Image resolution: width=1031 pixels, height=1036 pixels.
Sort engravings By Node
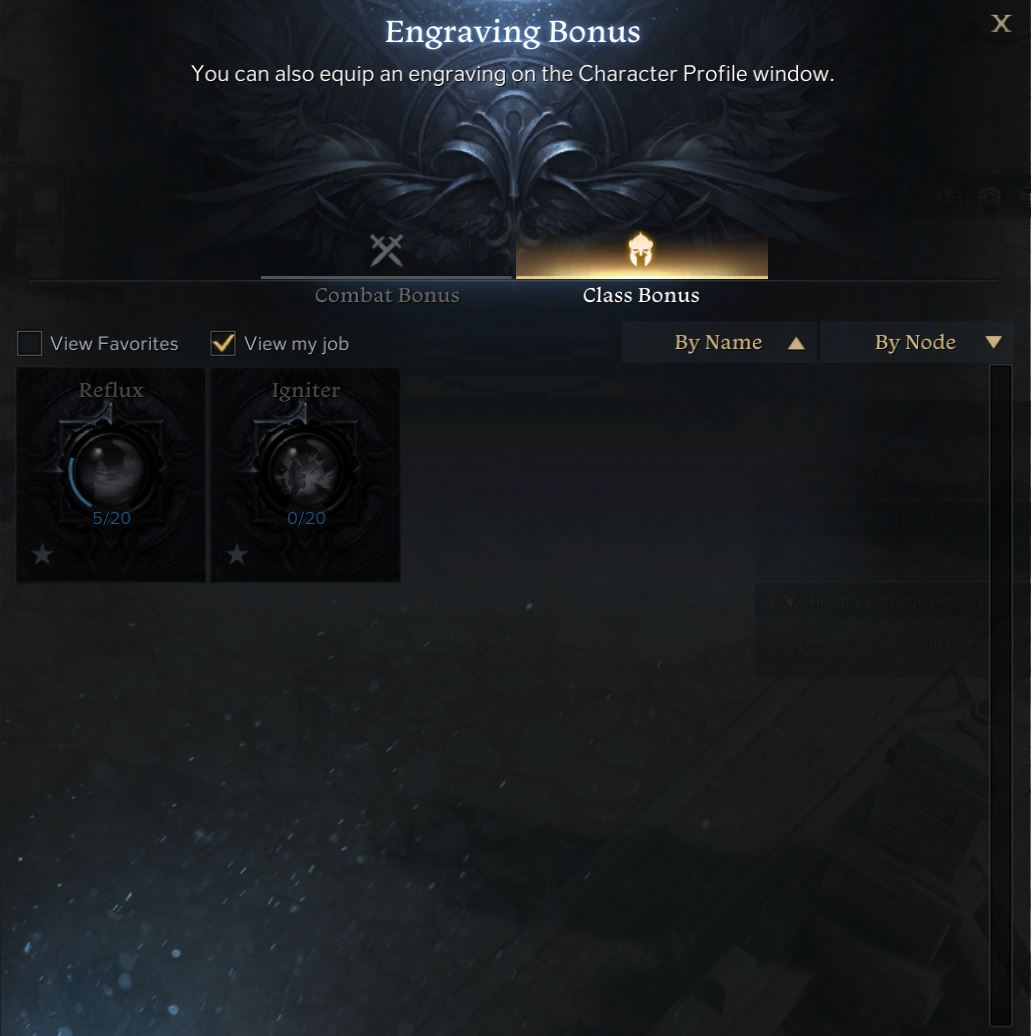(916, 342)
